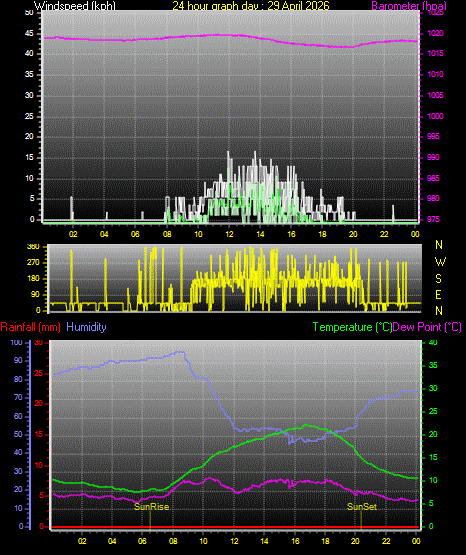Select the Barometer (hpa) axis title
Image resolution: width=466 pixels, height=555 pixels.
click(409, 6)
